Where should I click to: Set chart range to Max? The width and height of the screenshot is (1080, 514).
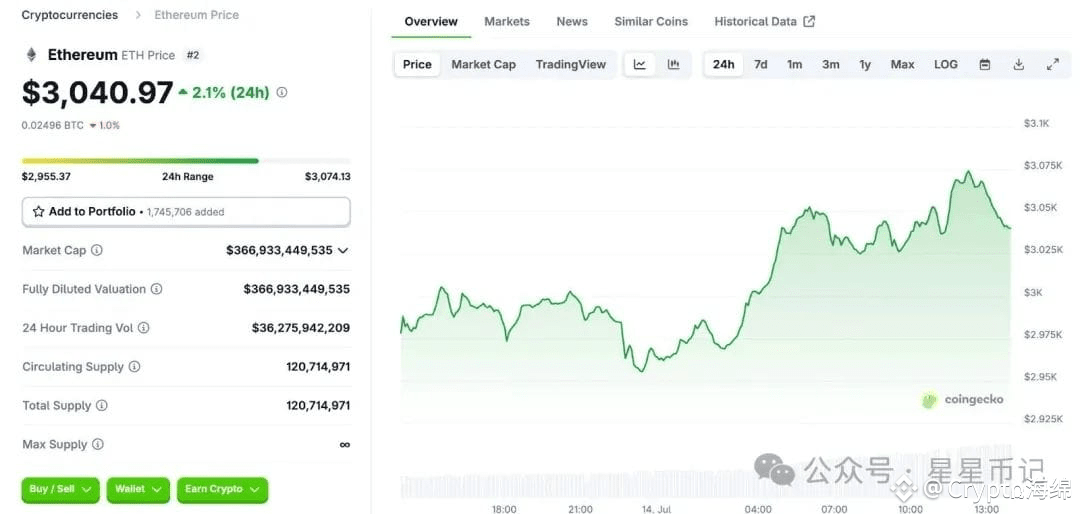click(902, 64)
